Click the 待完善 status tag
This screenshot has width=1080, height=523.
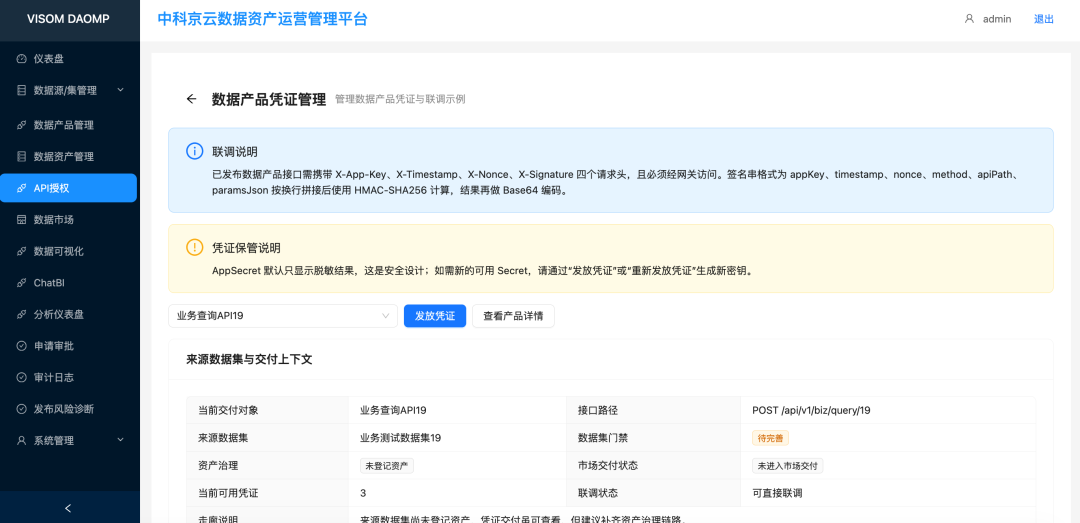pyautogui.click(x=770, y=438)
